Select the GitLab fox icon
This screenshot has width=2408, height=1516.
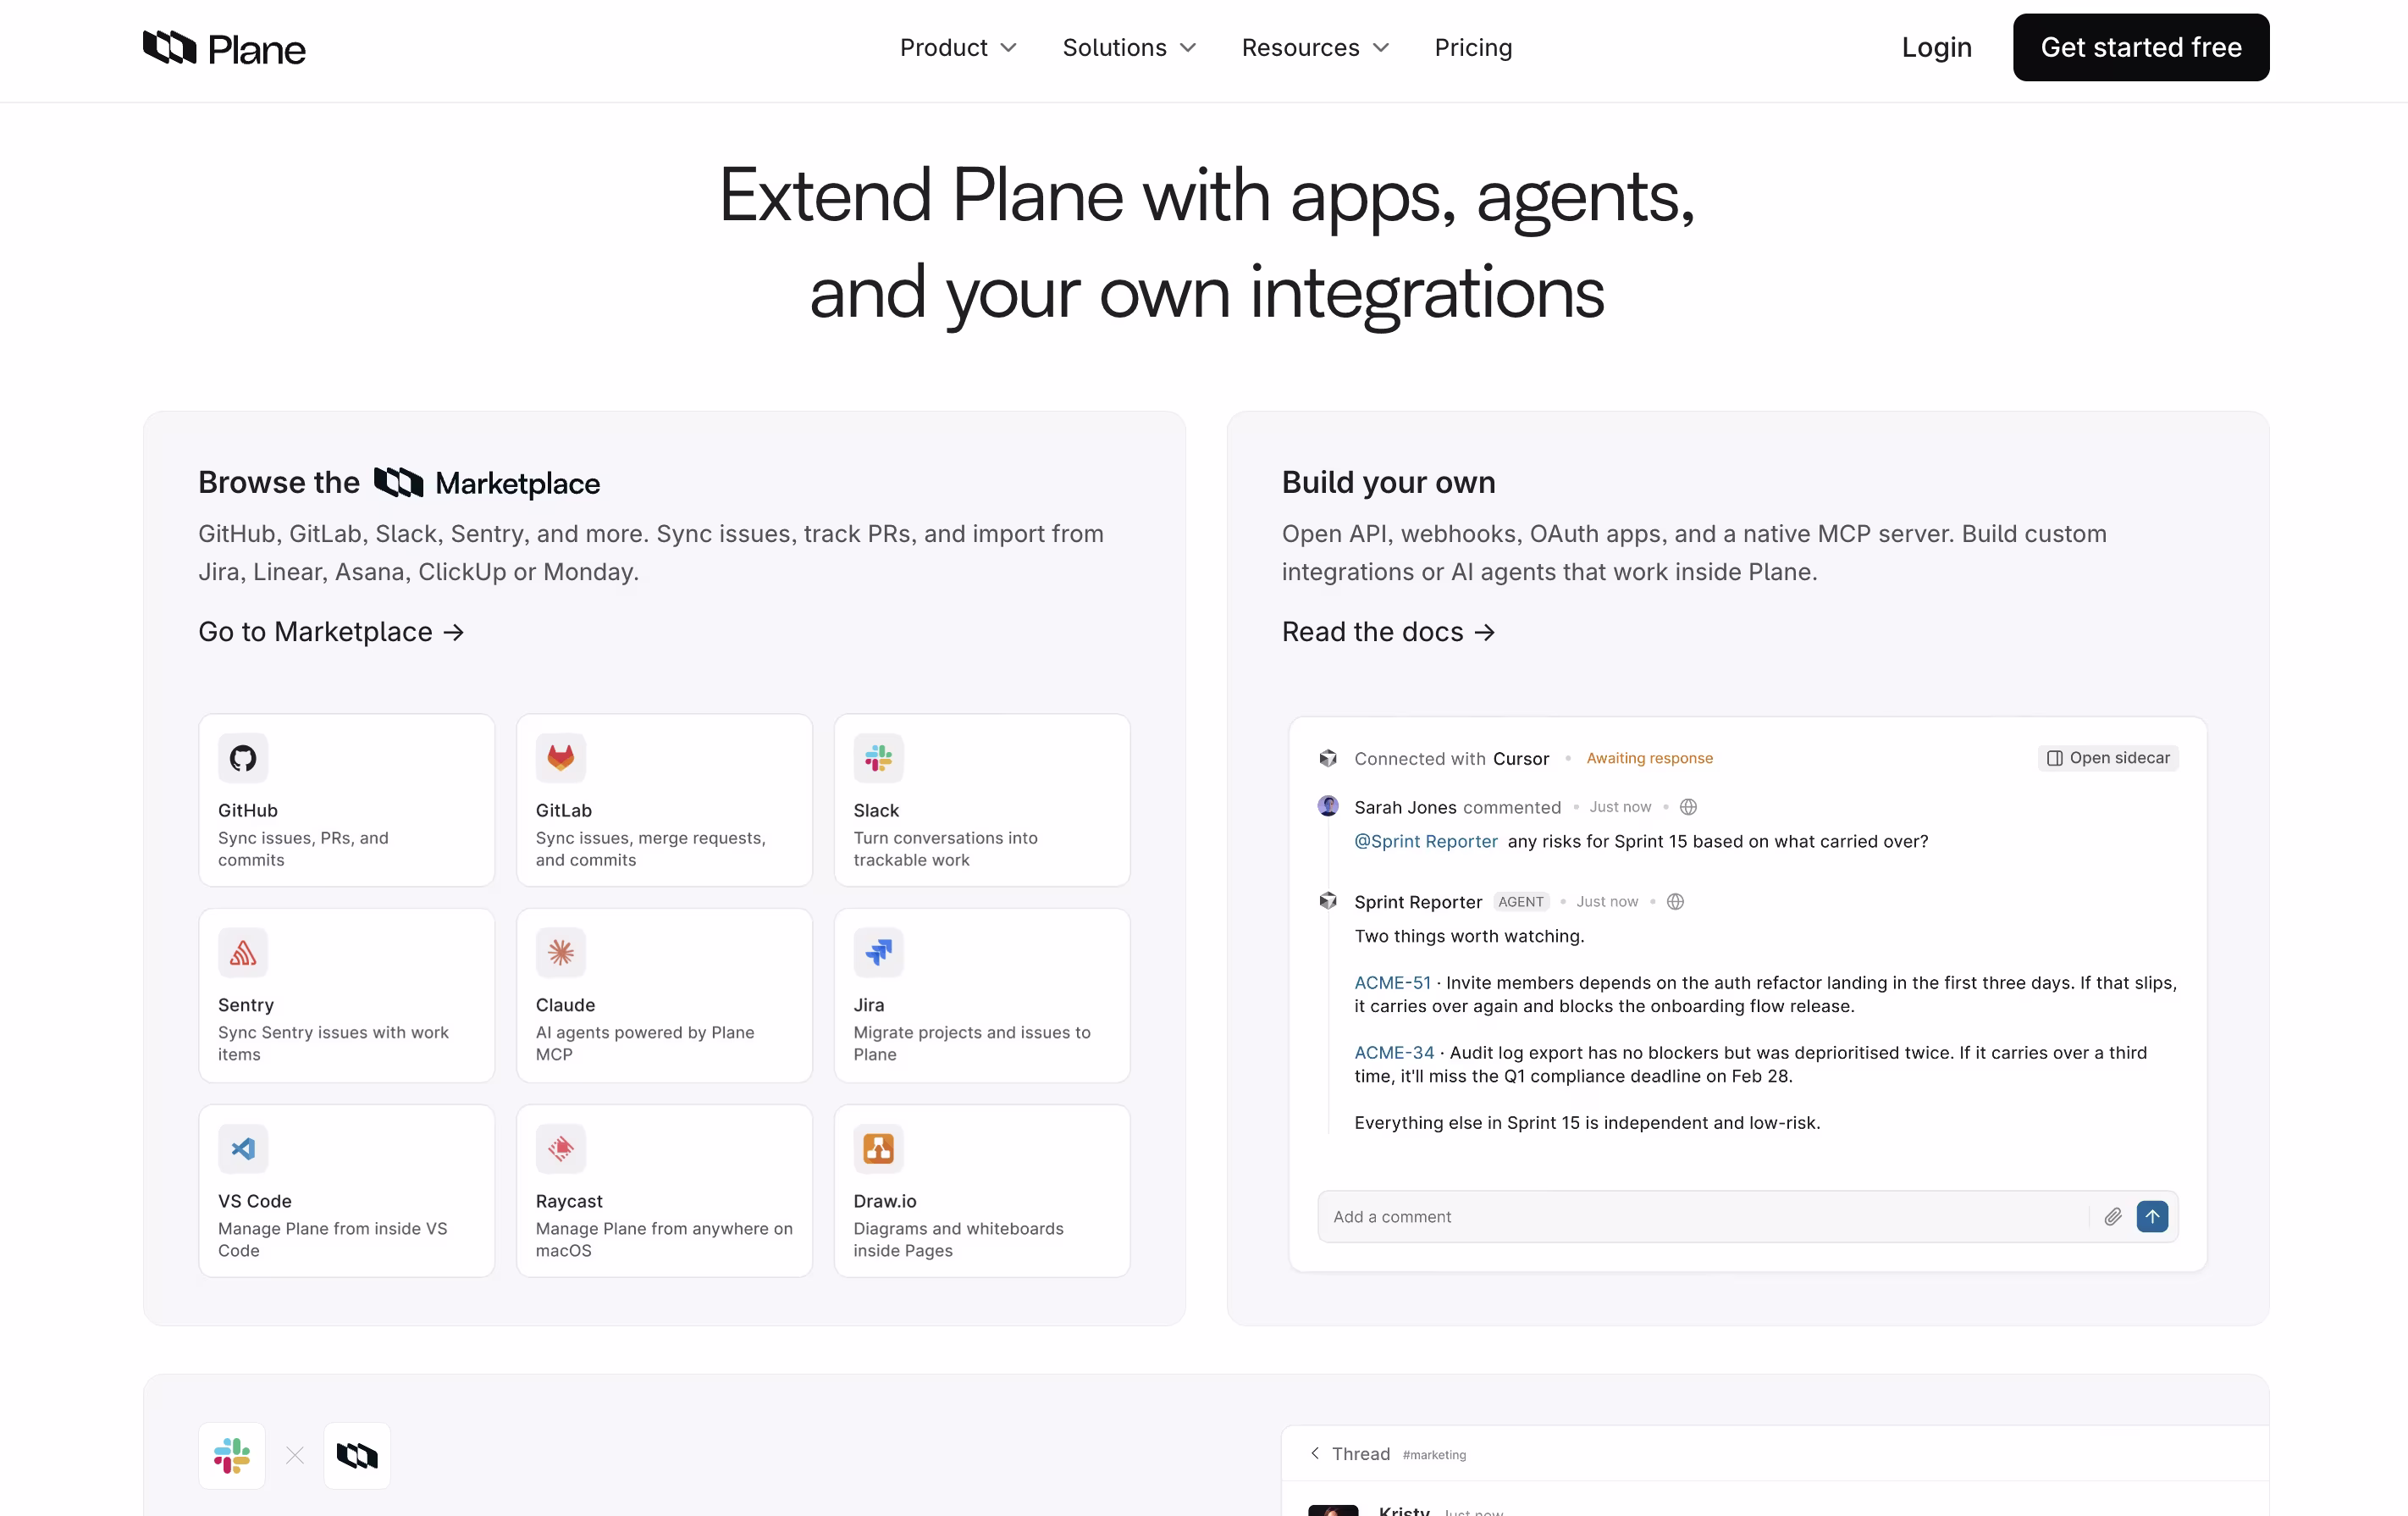[x=560, y=758]
